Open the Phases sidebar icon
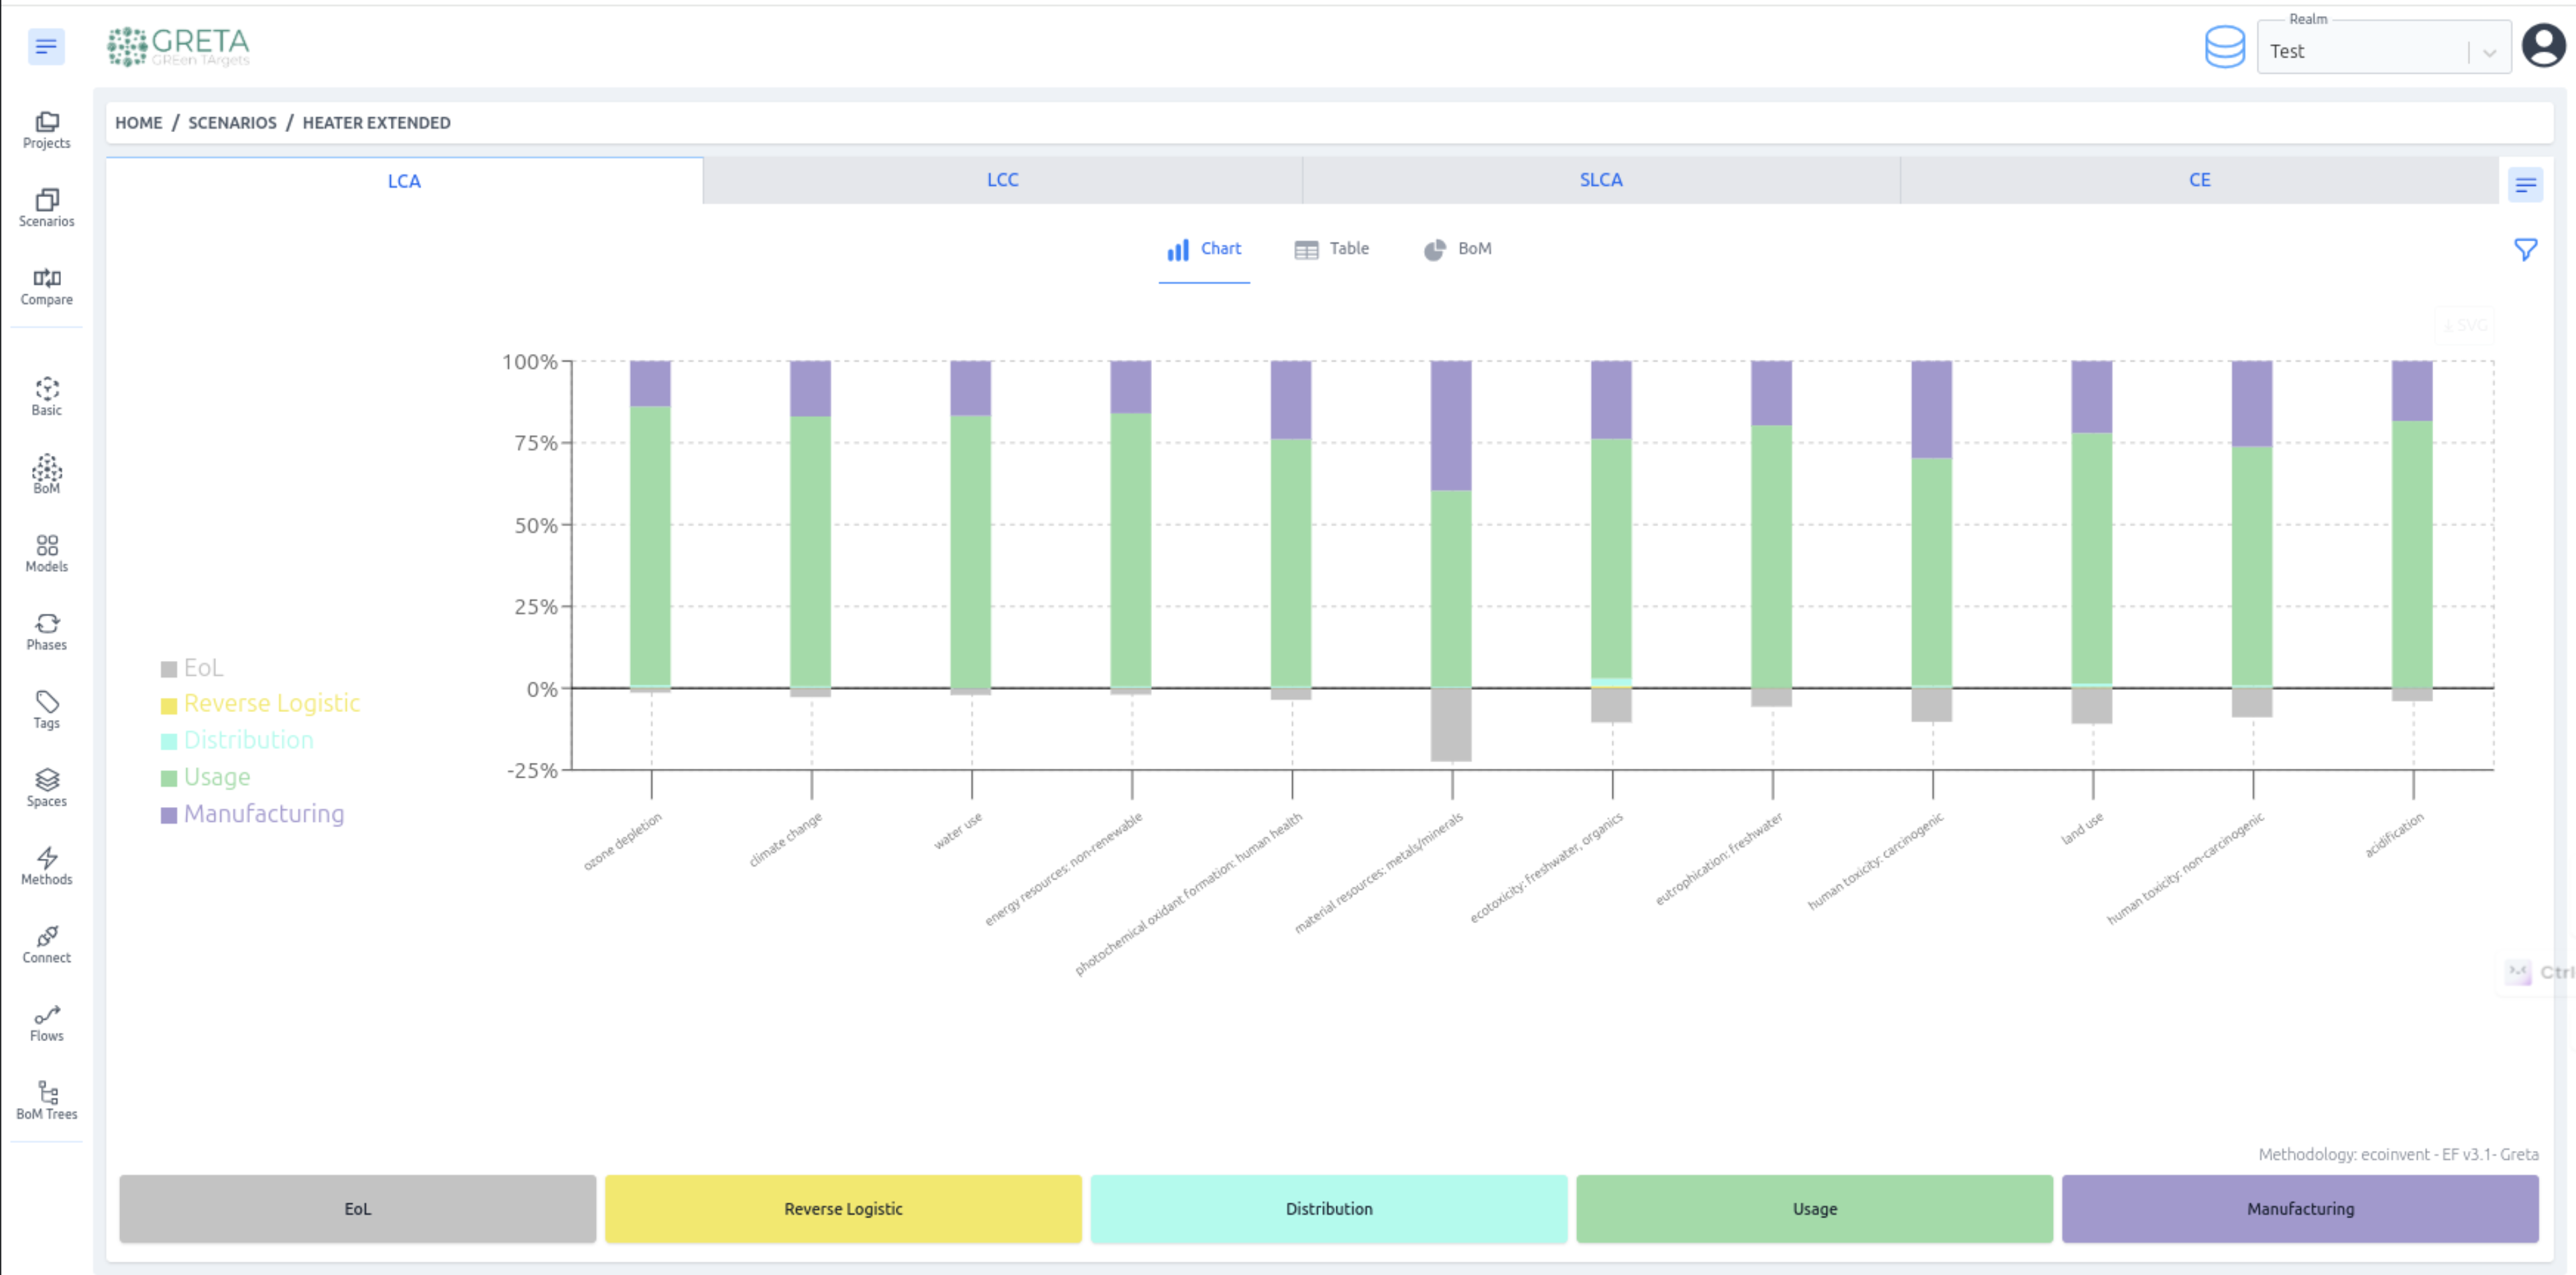 click(x=46, y=631)
